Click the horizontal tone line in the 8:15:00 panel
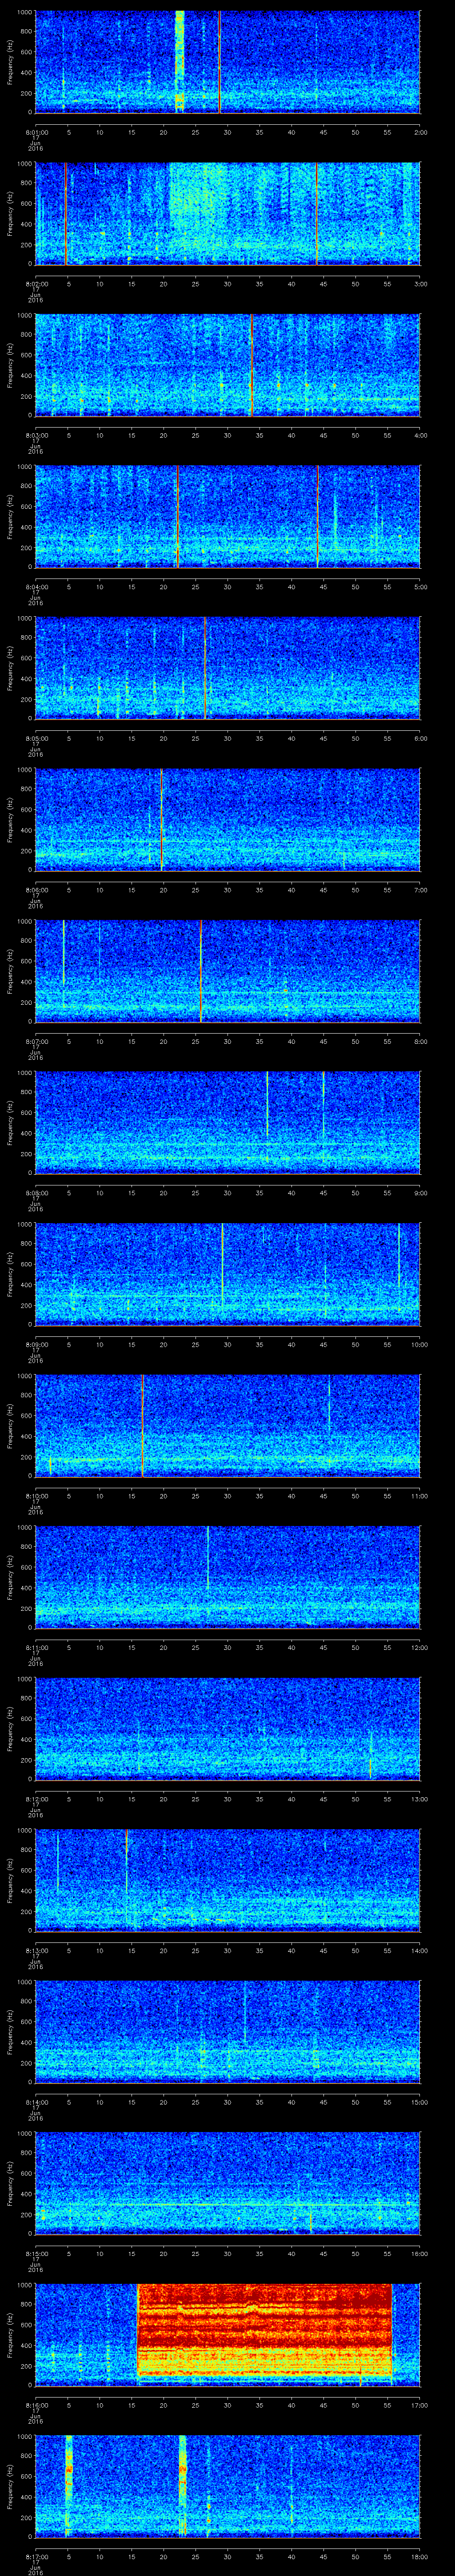Viewport: 455px width, 2576px height. (x=228, y=2205)
